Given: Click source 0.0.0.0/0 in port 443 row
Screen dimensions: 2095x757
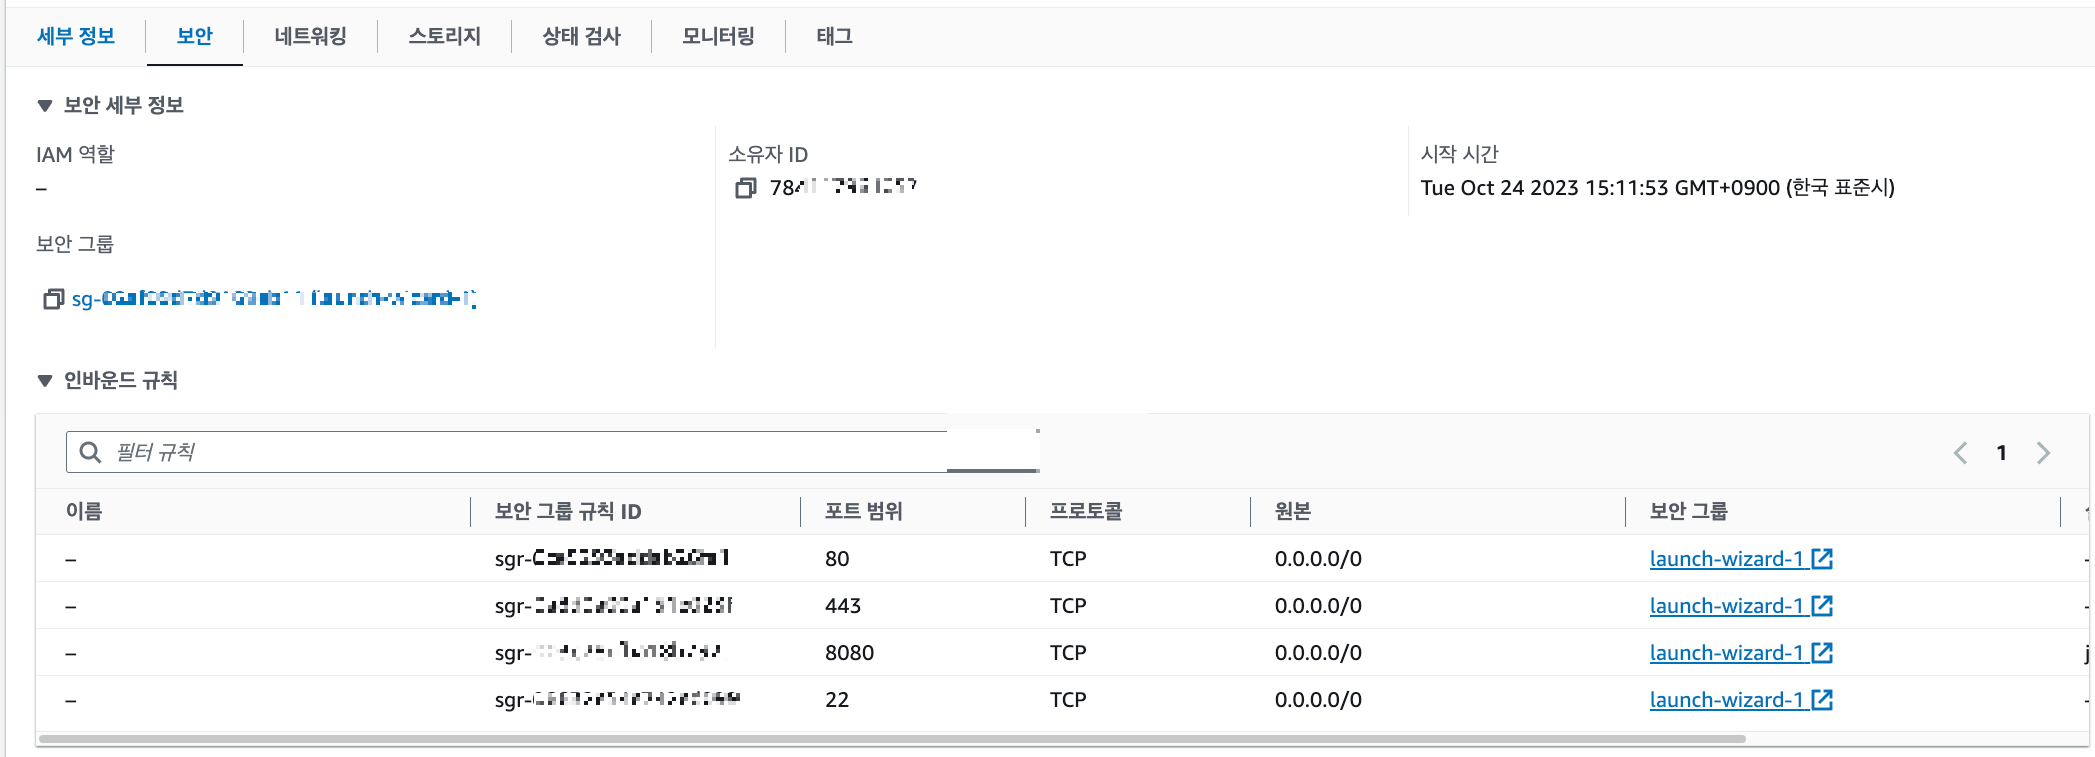Looking at the screenshot, I should [x=1318, y=606].
